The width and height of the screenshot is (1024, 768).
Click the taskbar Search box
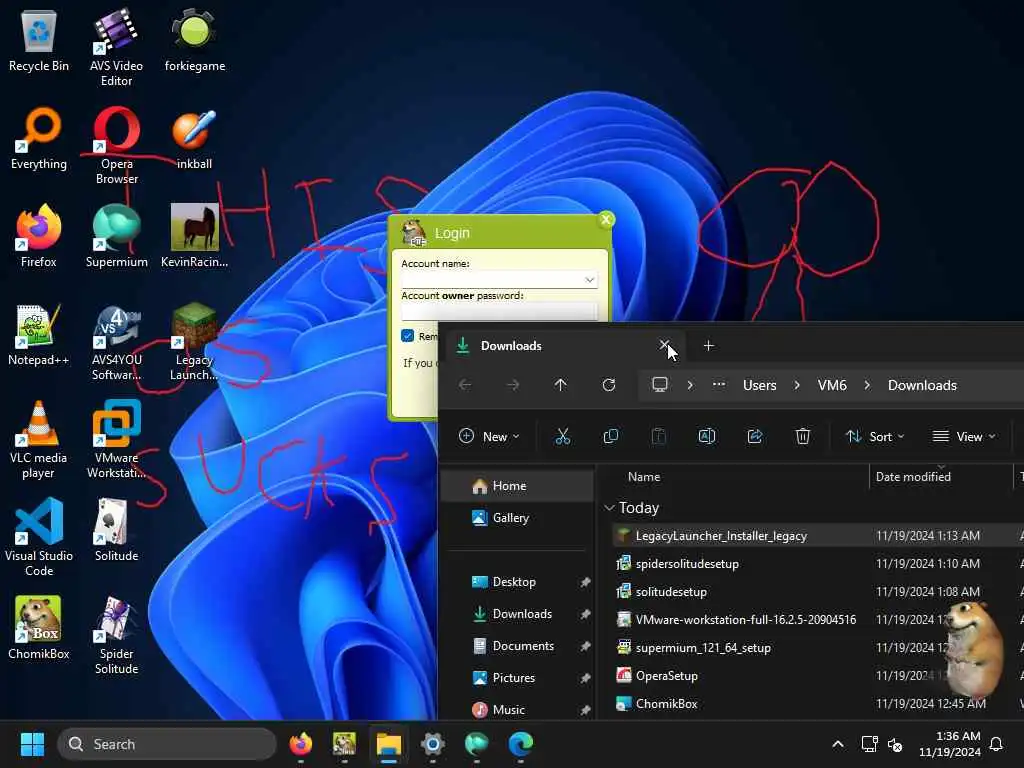[x=167, y=744]
